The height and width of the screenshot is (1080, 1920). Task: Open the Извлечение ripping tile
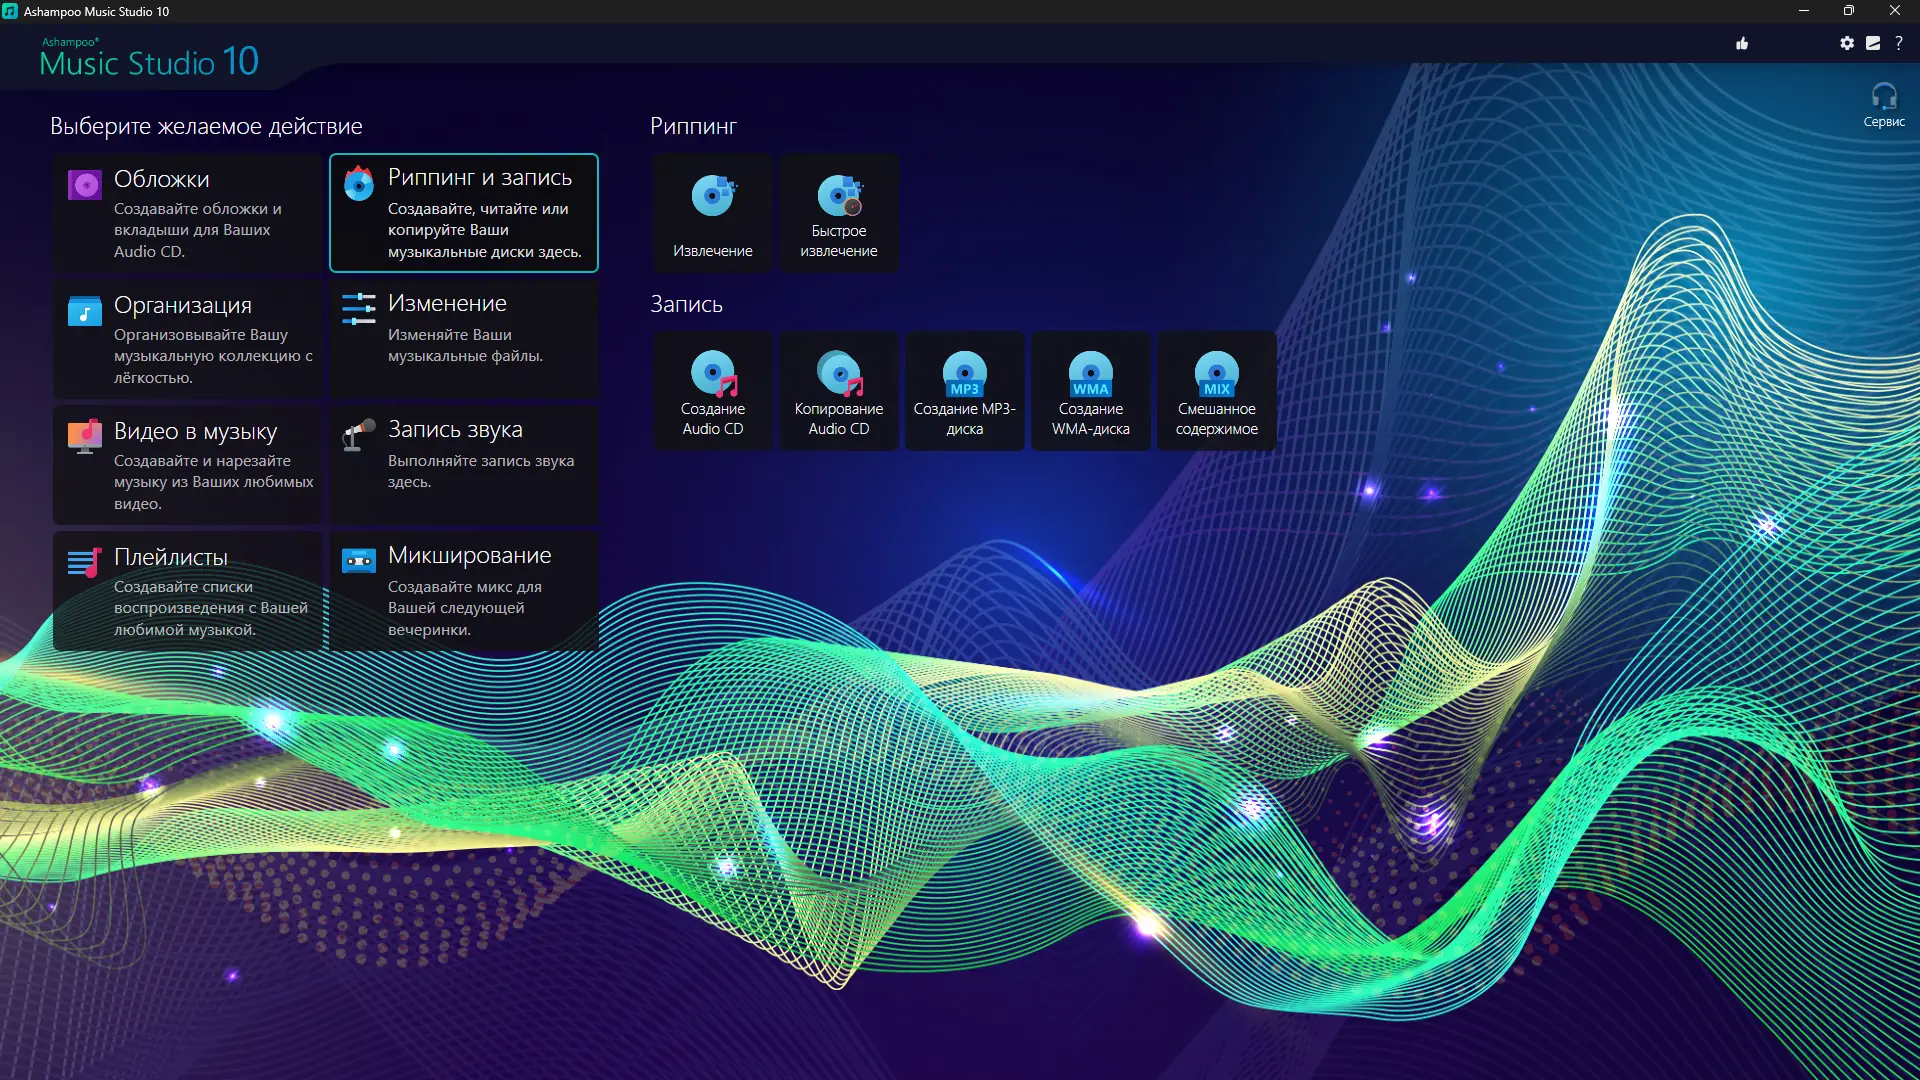[712, 213]
